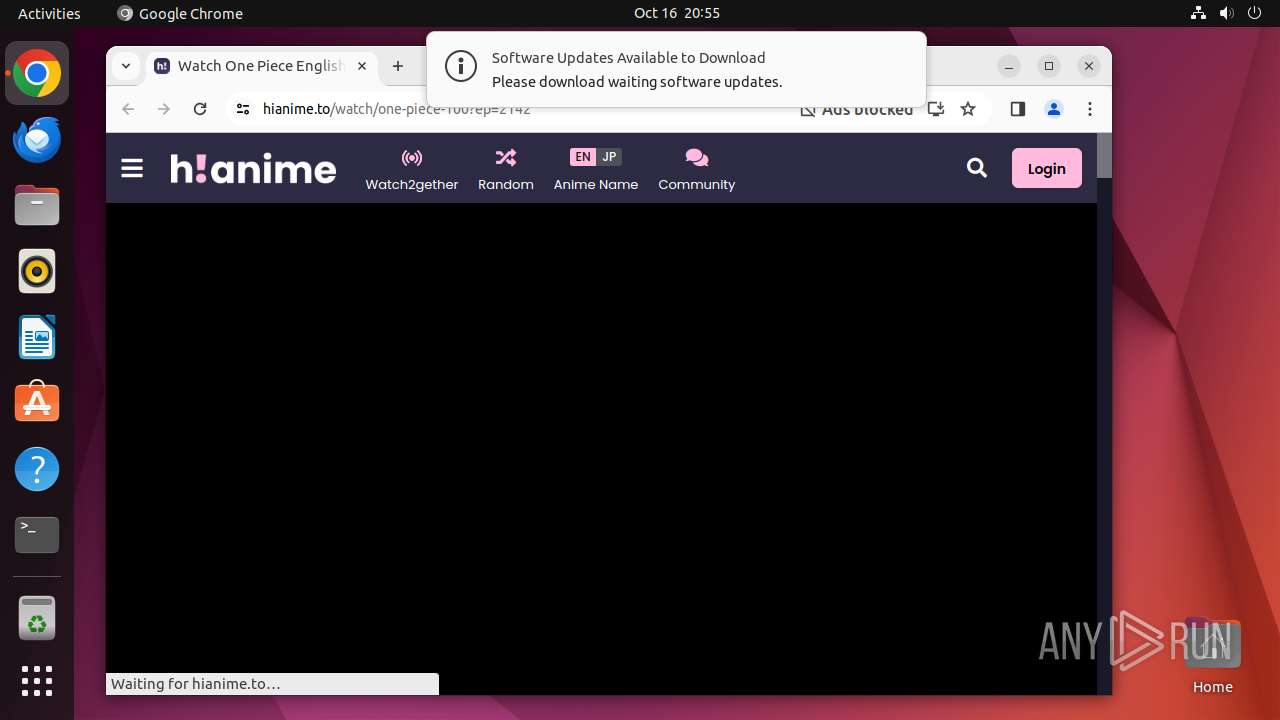1280x720 pixels.
Task: Open Trash from the dock
Action: pos(37,618)
